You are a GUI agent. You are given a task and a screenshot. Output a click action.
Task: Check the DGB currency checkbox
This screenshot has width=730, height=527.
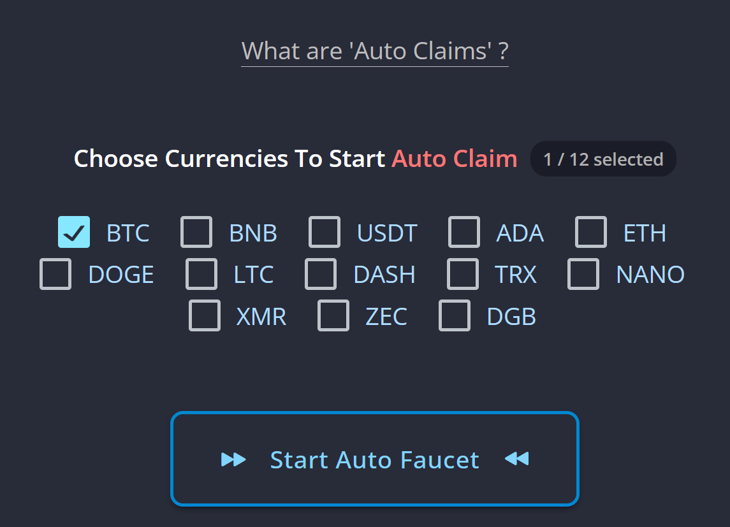click(455, 316)
